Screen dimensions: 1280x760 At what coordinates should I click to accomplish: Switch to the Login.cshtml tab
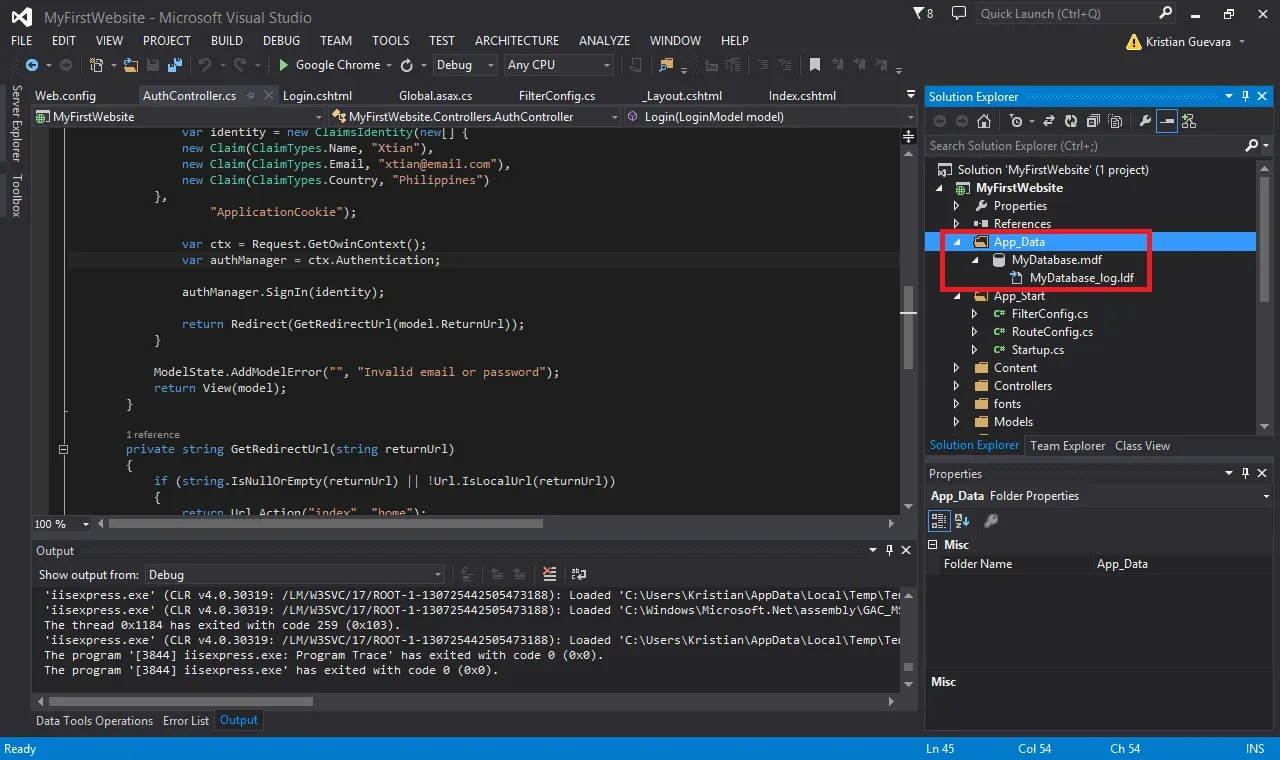[317, 96]
